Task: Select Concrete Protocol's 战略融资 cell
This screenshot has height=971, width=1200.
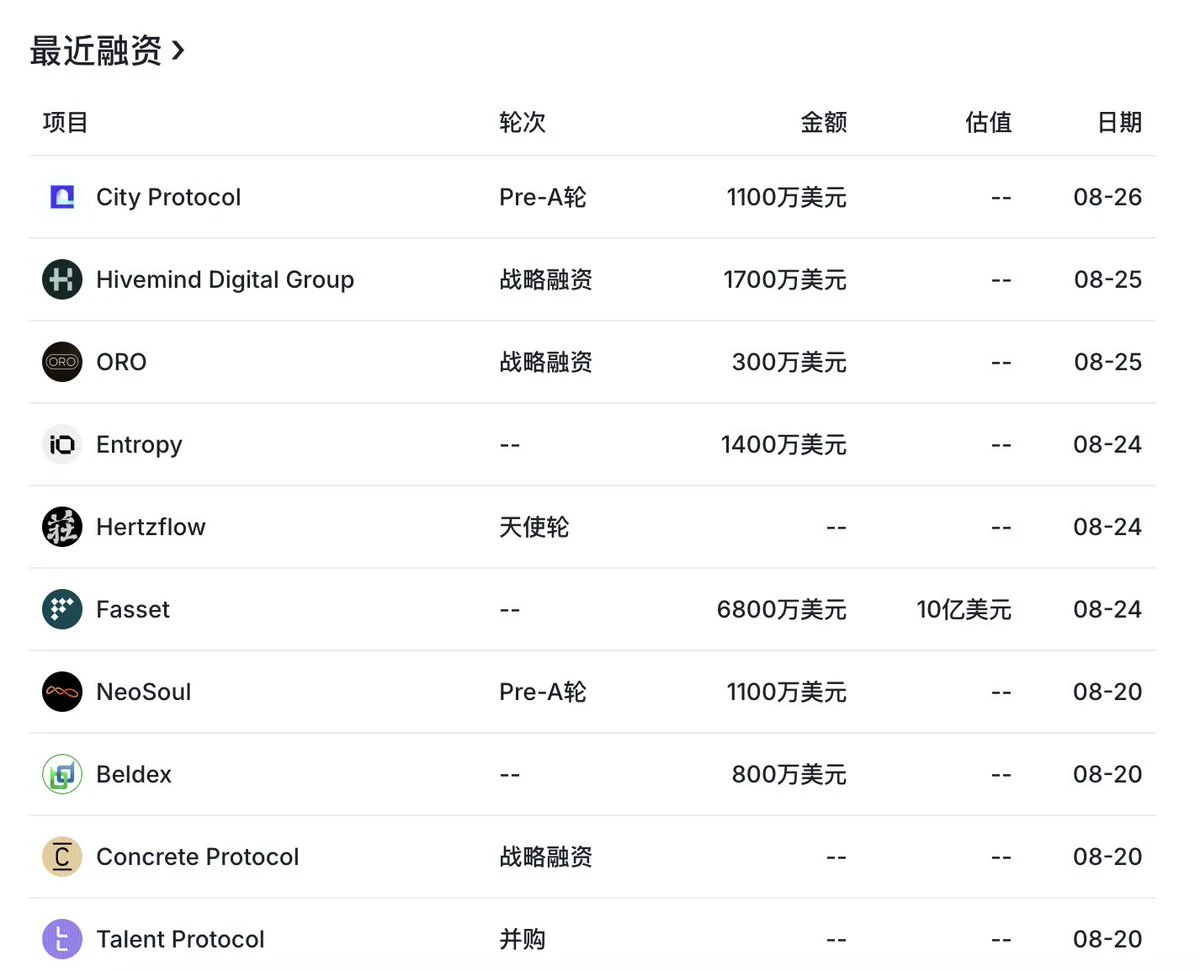Action: click(x=546, y=857)
